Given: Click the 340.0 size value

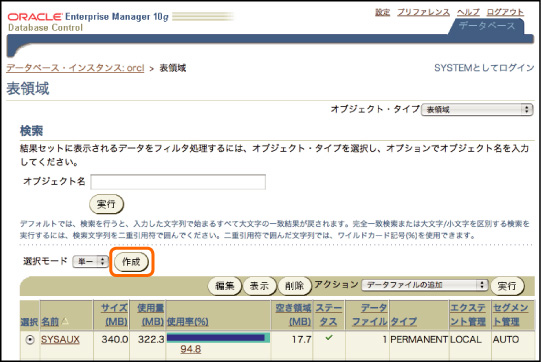Looking at the screenshot, I should pyautogui.click(x=115, y=340).
